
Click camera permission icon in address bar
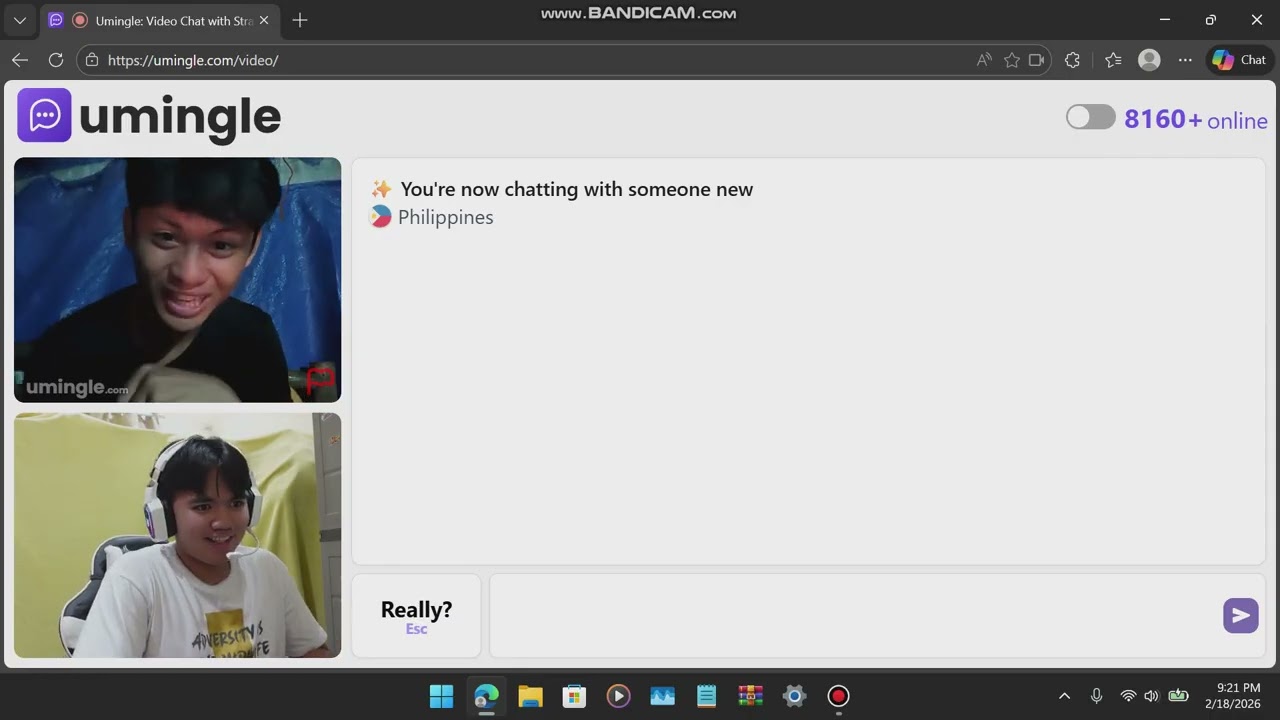[x=1037, y=60]
